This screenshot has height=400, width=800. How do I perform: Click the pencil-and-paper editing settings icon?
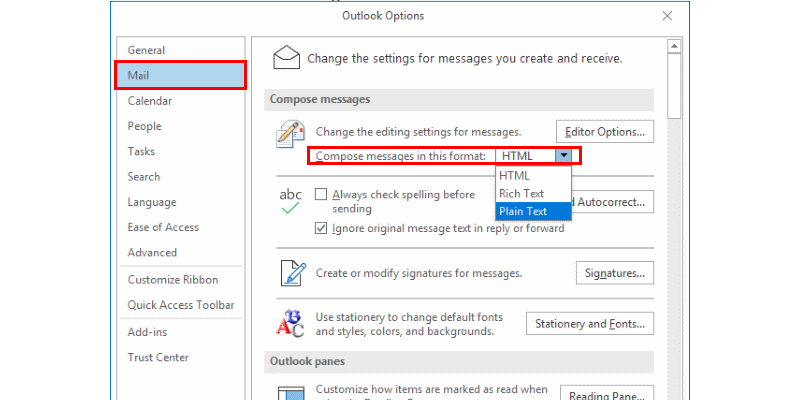290,134
